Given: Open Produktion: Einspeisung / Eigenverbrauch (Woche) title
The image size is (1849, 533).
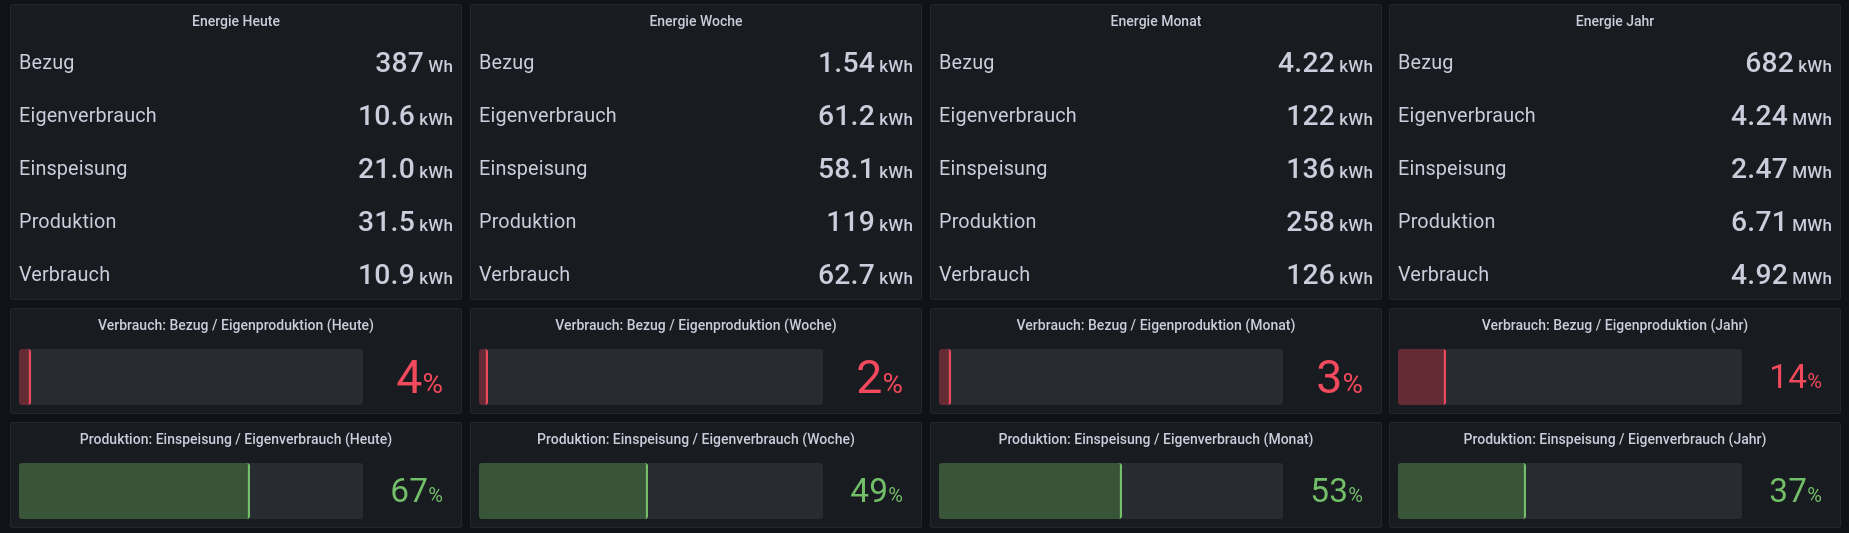Looking at the screenshot, I should 695,439.
